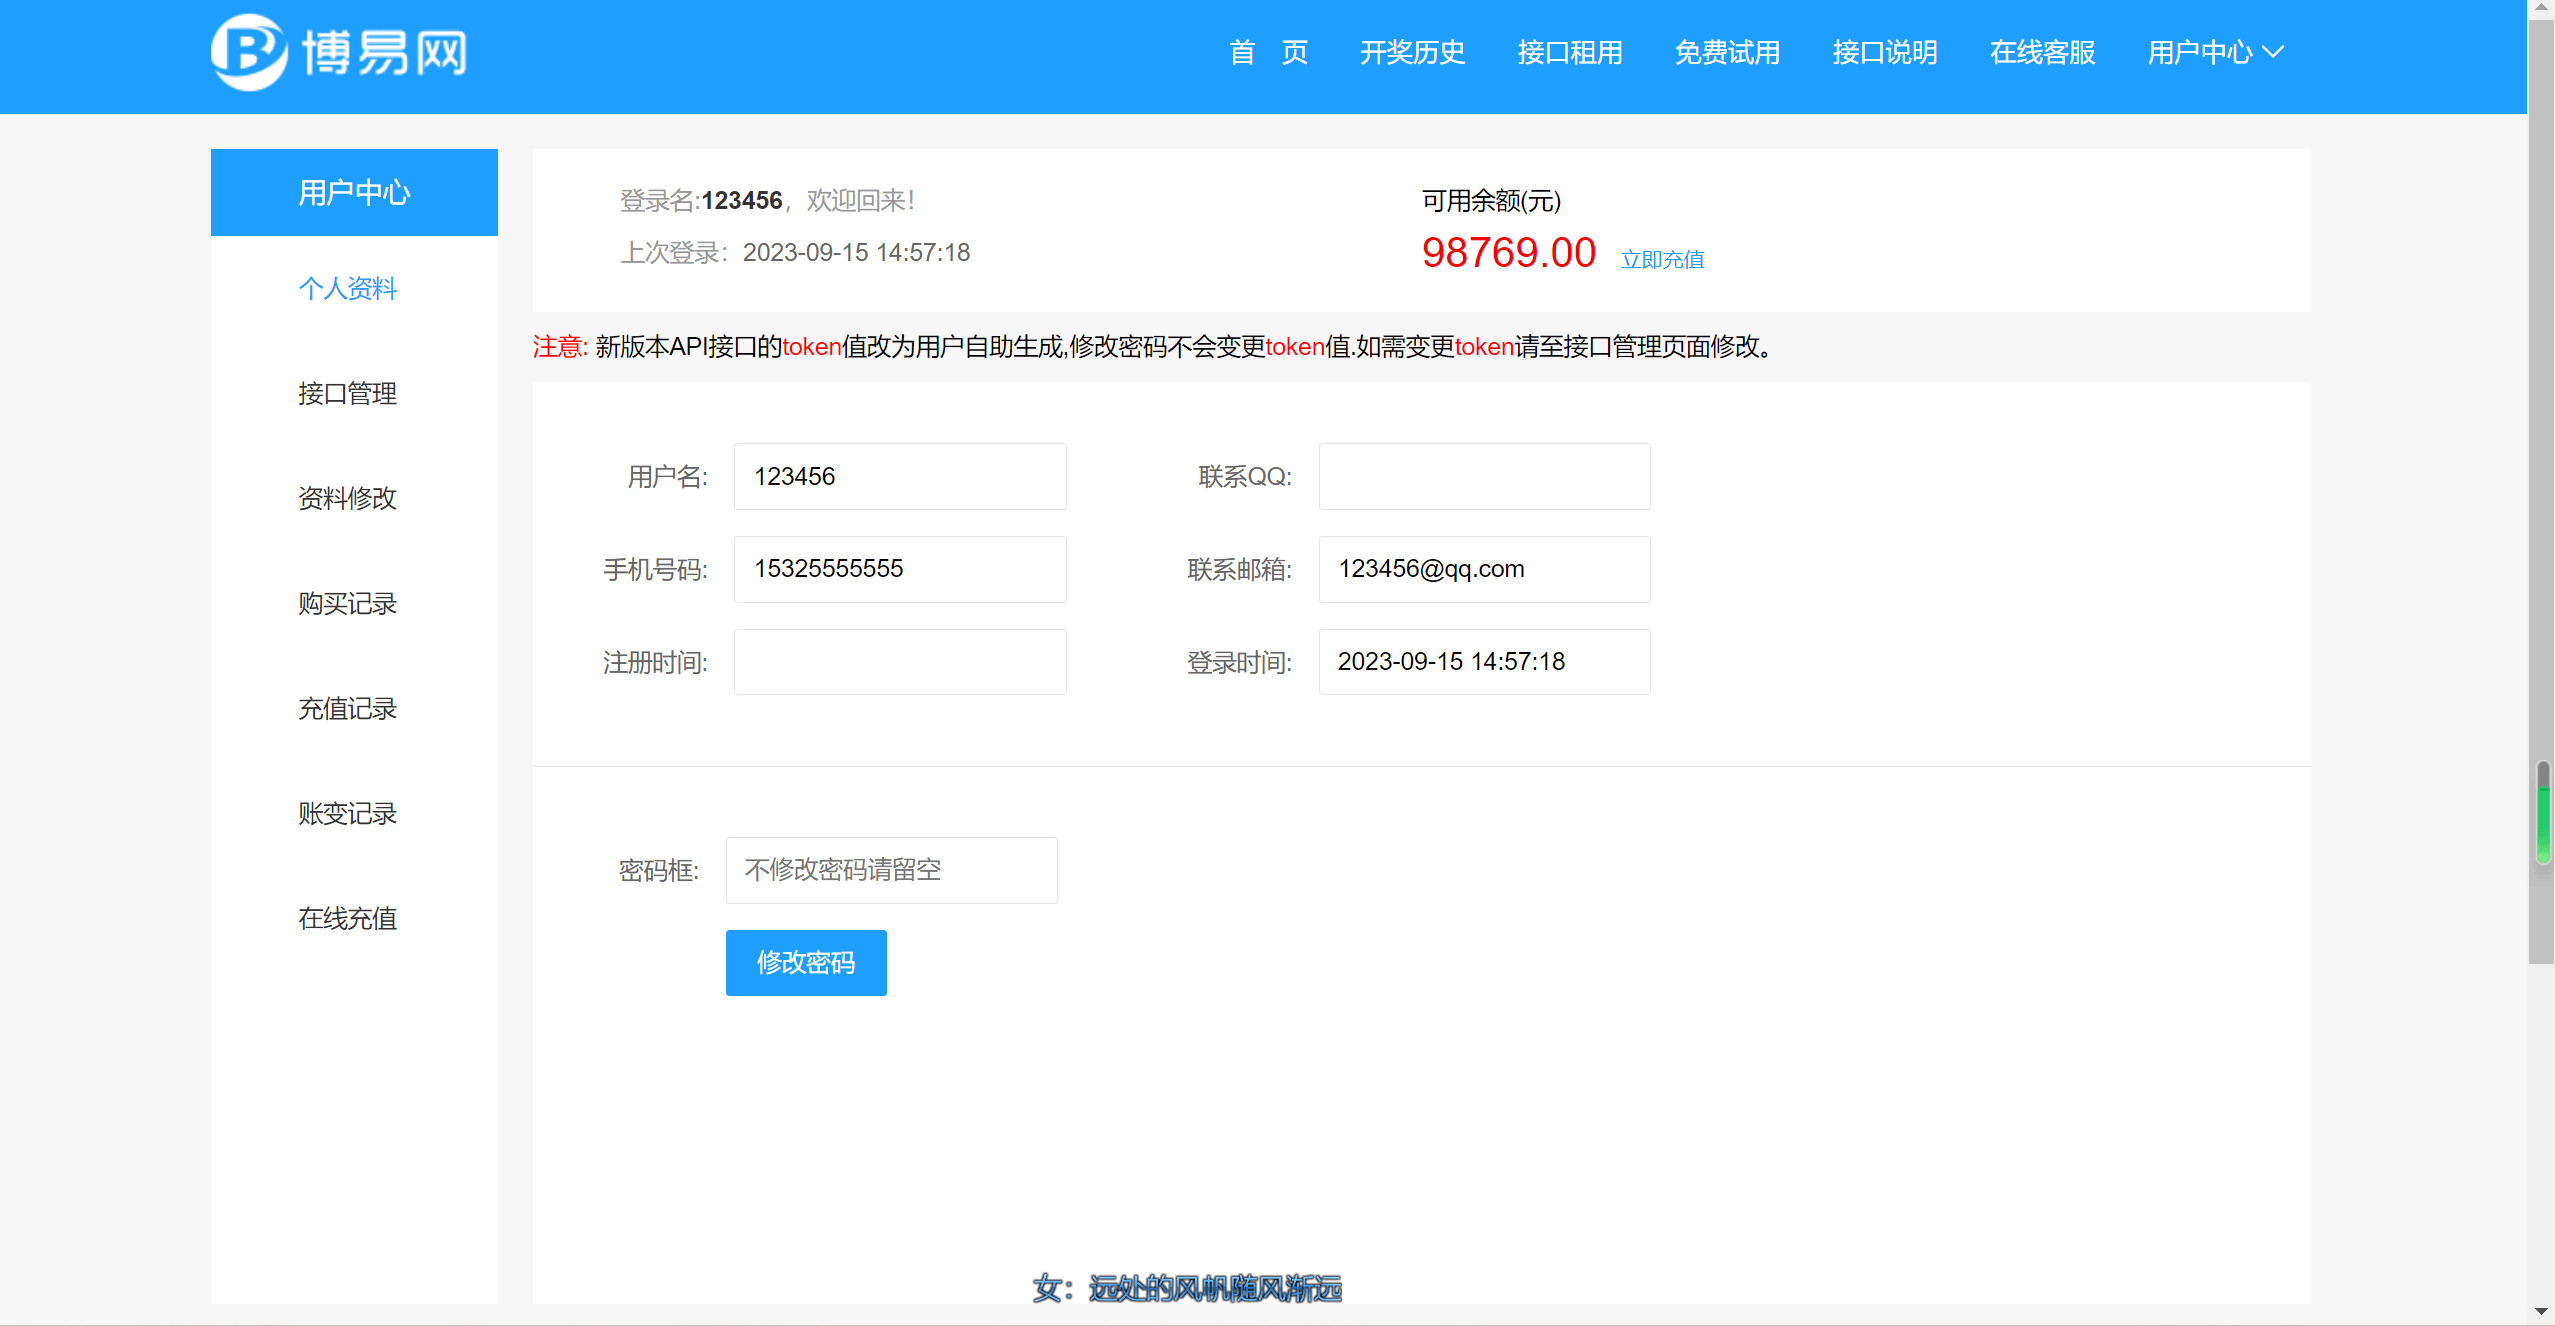Click the 用户名 input field
The image size is (2555, 1326).
(x=900, y=476)
